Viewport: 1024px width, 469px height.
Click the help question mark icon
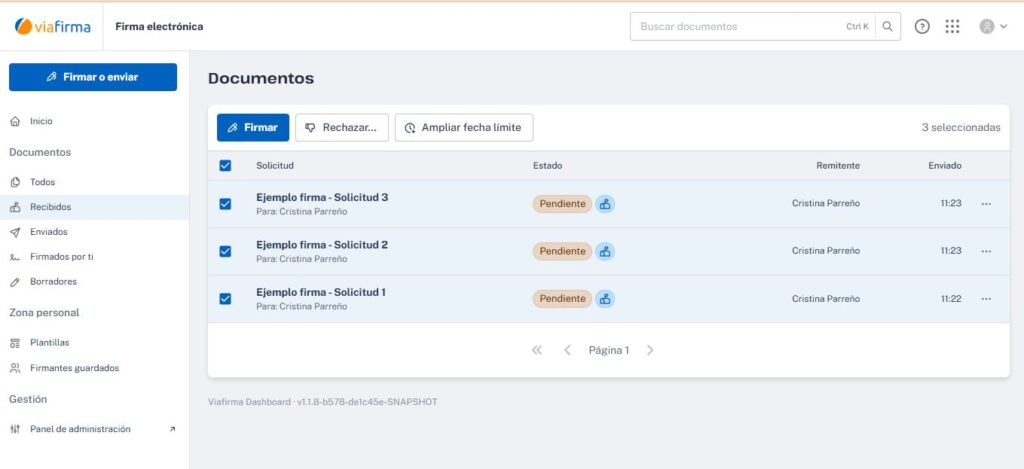[x=922, y=27]
